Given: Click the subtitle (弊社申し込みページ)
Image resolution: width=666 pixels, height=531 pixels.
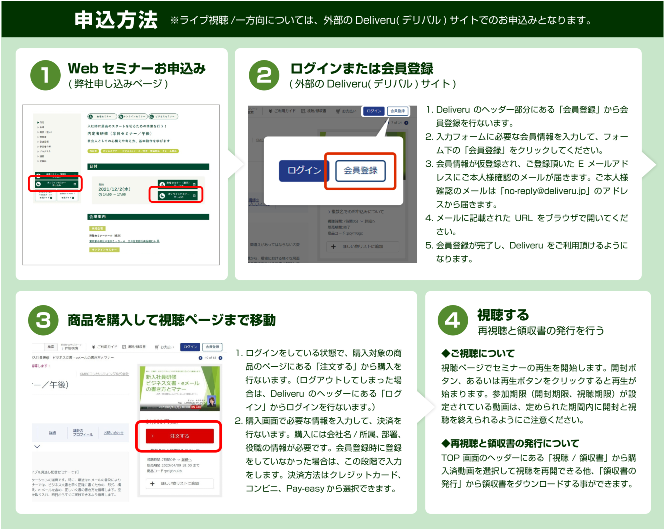Looking at the screenshot, I should point(118,84).
